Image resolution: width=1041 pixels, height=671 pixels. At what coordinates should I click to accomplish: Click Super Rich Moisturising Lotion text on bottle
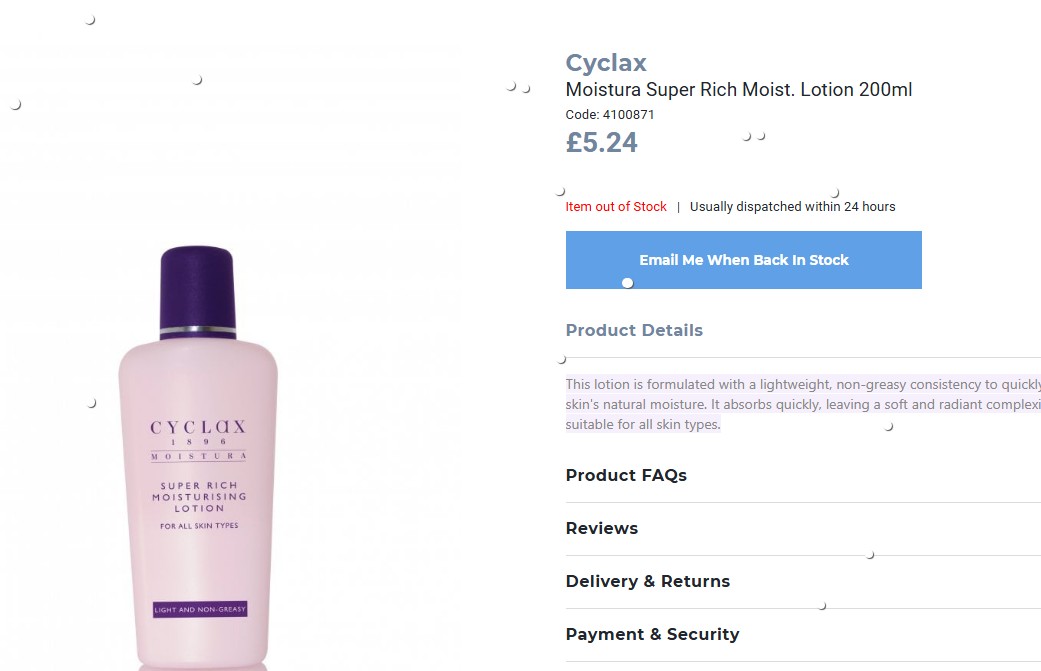click(199, 497)
